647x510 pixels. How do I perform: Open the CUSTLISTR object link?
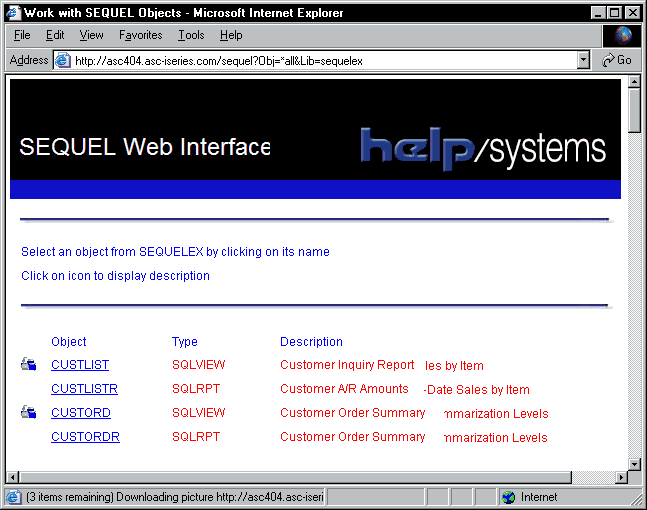pos(85,389)
